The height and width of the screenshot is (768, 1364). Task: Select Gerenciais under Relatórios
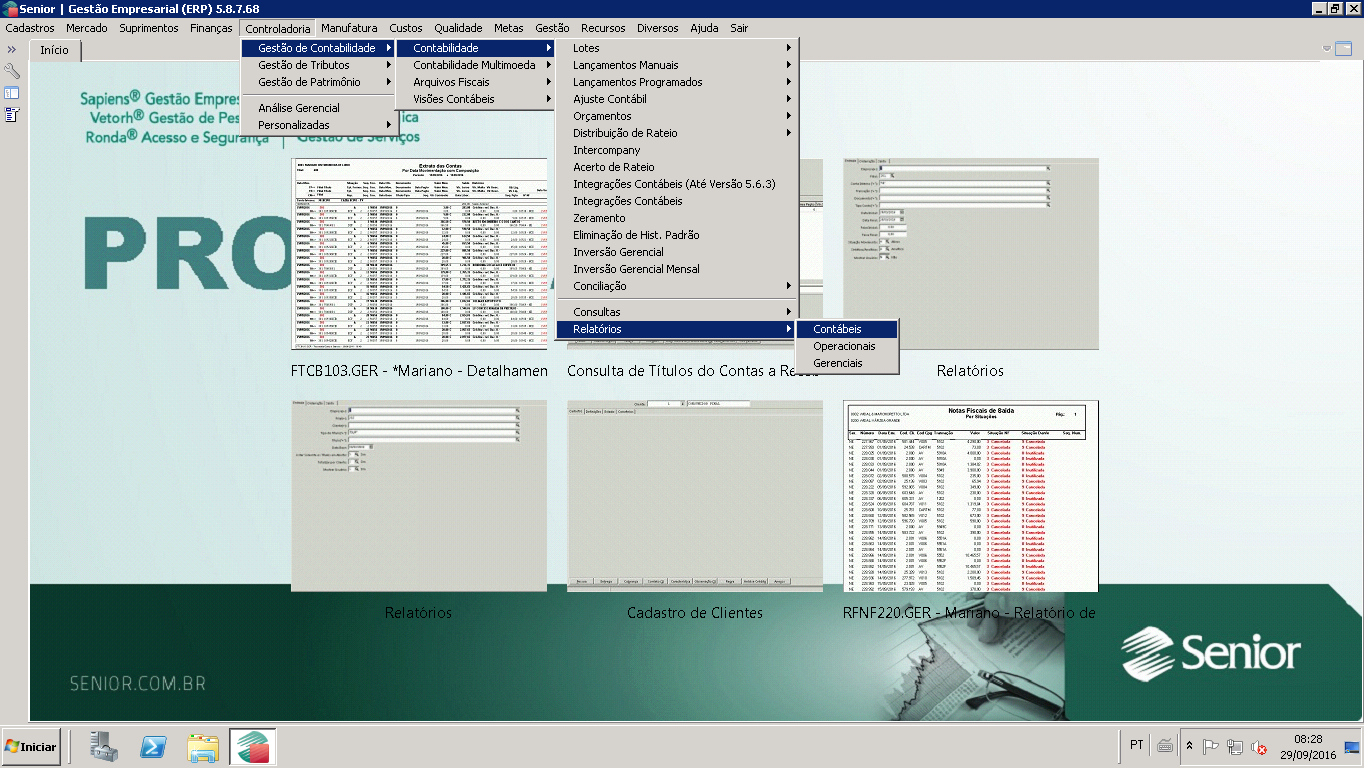[847, 363]
